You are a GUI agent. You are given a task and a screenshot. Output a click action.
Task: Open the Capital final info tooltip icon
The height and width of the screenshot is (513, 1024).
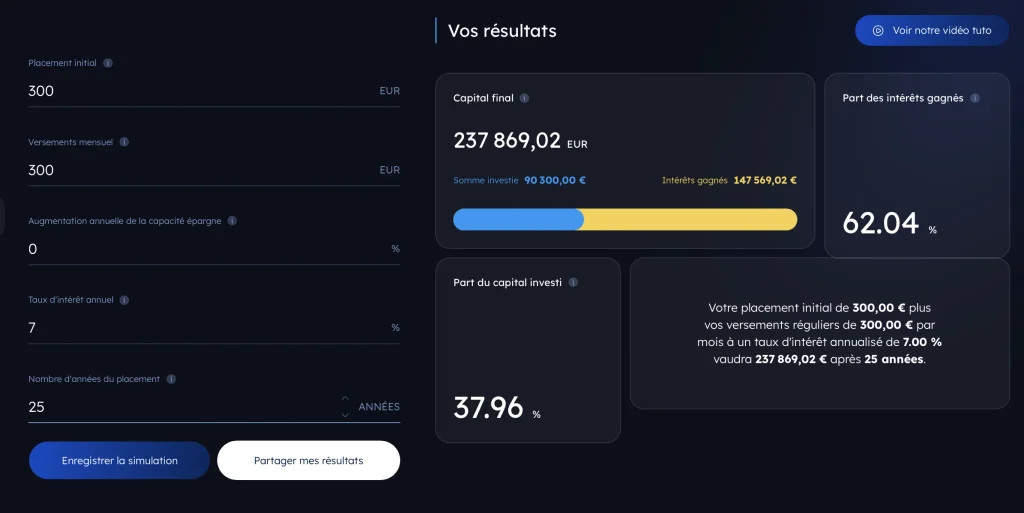(524, 99)
